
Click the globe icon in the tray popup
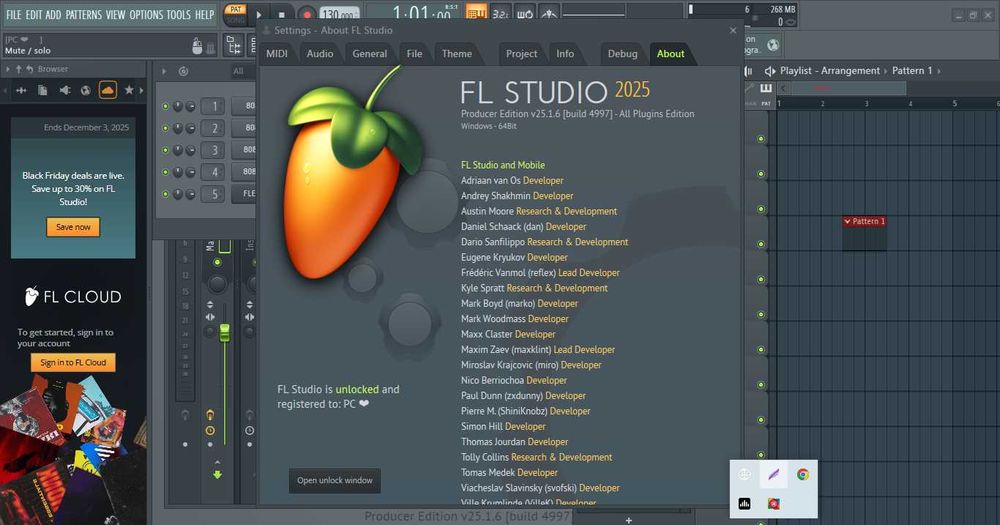coord(744,474)
